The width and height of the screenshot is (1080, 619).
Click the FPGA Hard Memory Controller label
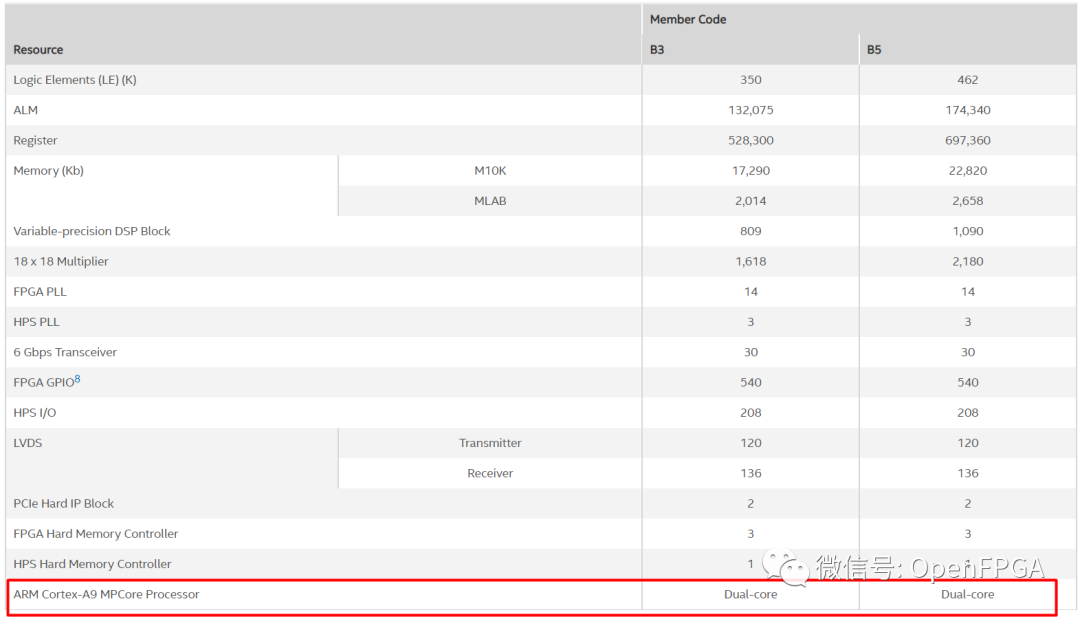[x=95, y=534]
